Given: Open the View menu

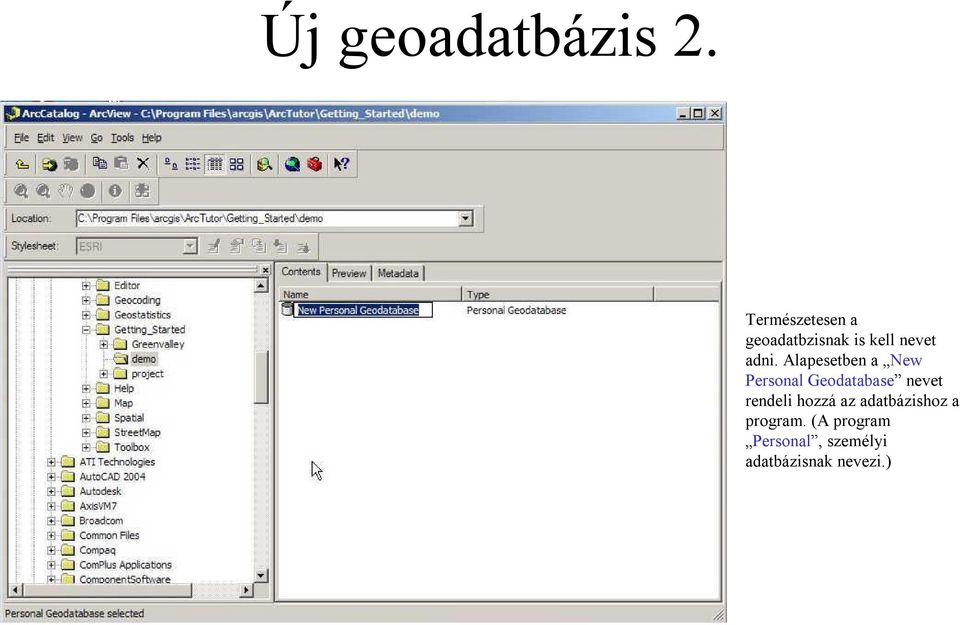Looking at the screenshot, I should pos(72,138).
